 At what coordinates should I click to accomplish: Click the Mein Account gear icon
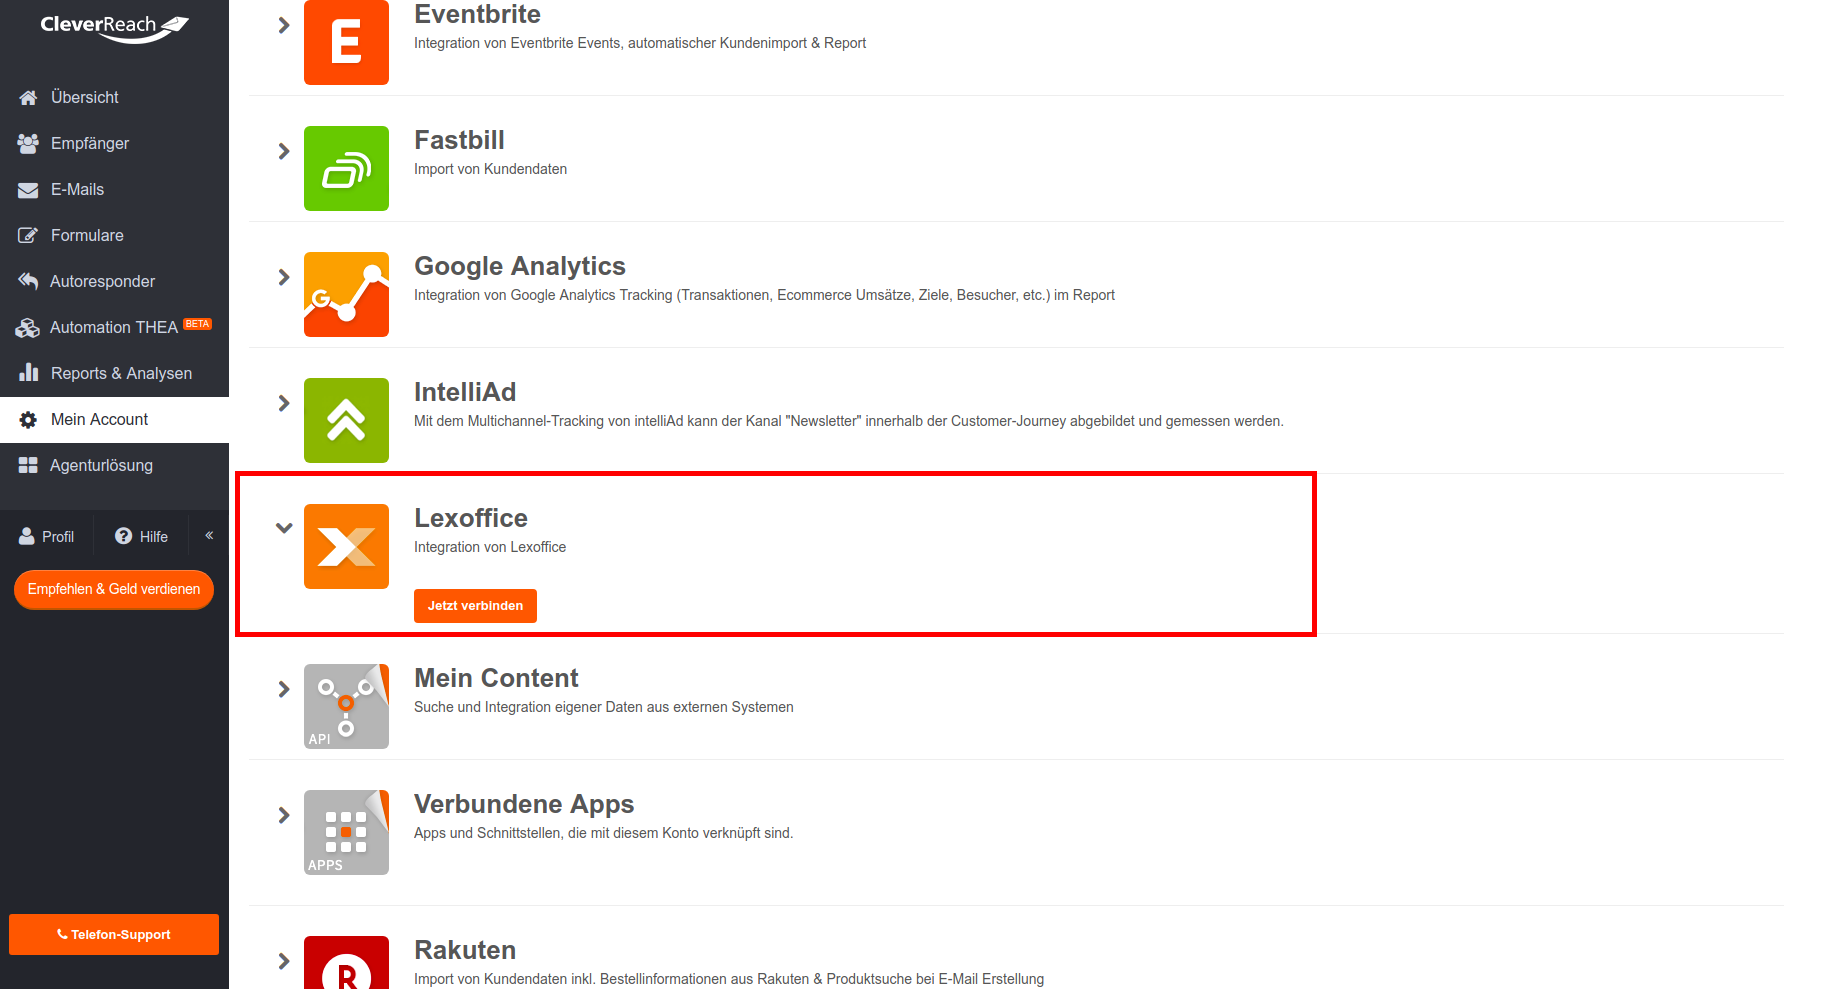coord(28,420)
